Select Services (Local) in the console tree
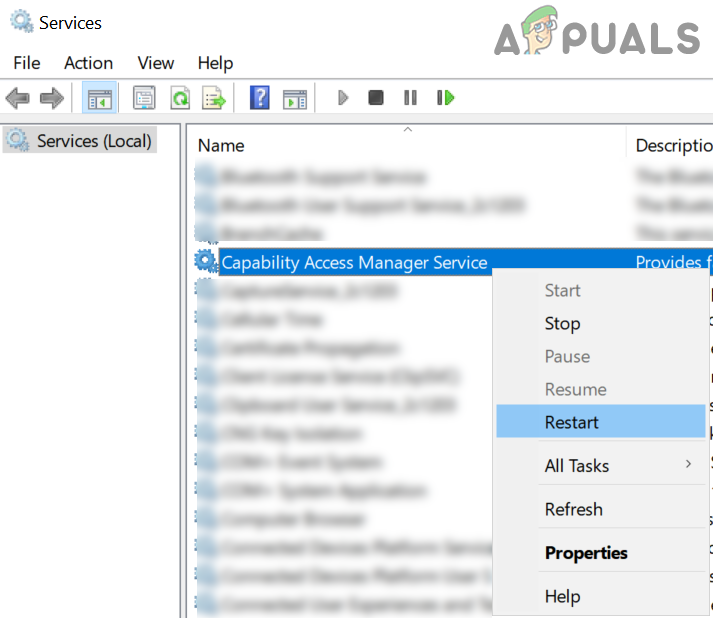The image size is (713, 618). 80,141
